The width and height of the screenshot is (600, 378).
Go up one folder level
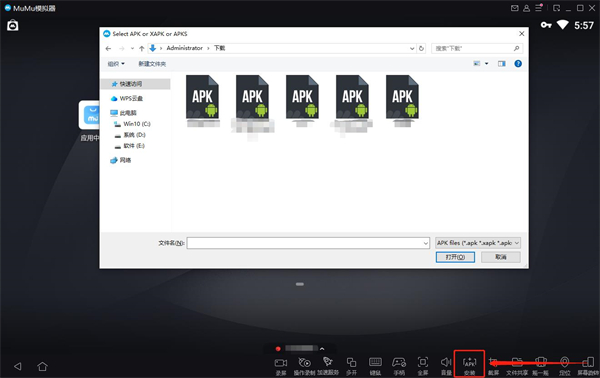pyautogui.click(x=142, y=48)
